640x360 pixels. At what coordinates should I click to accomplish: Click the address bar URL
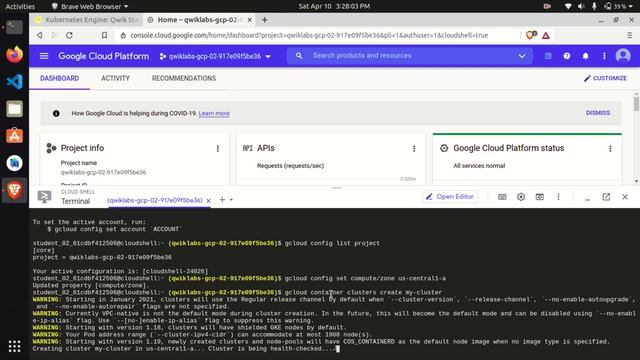(x=309, y=36)
